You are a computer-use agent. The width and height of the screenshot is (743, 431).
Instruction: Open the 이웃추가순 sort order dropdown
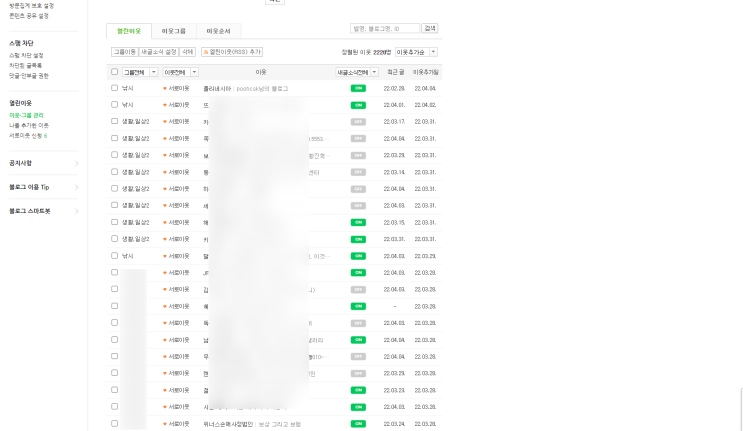(416, 52)
